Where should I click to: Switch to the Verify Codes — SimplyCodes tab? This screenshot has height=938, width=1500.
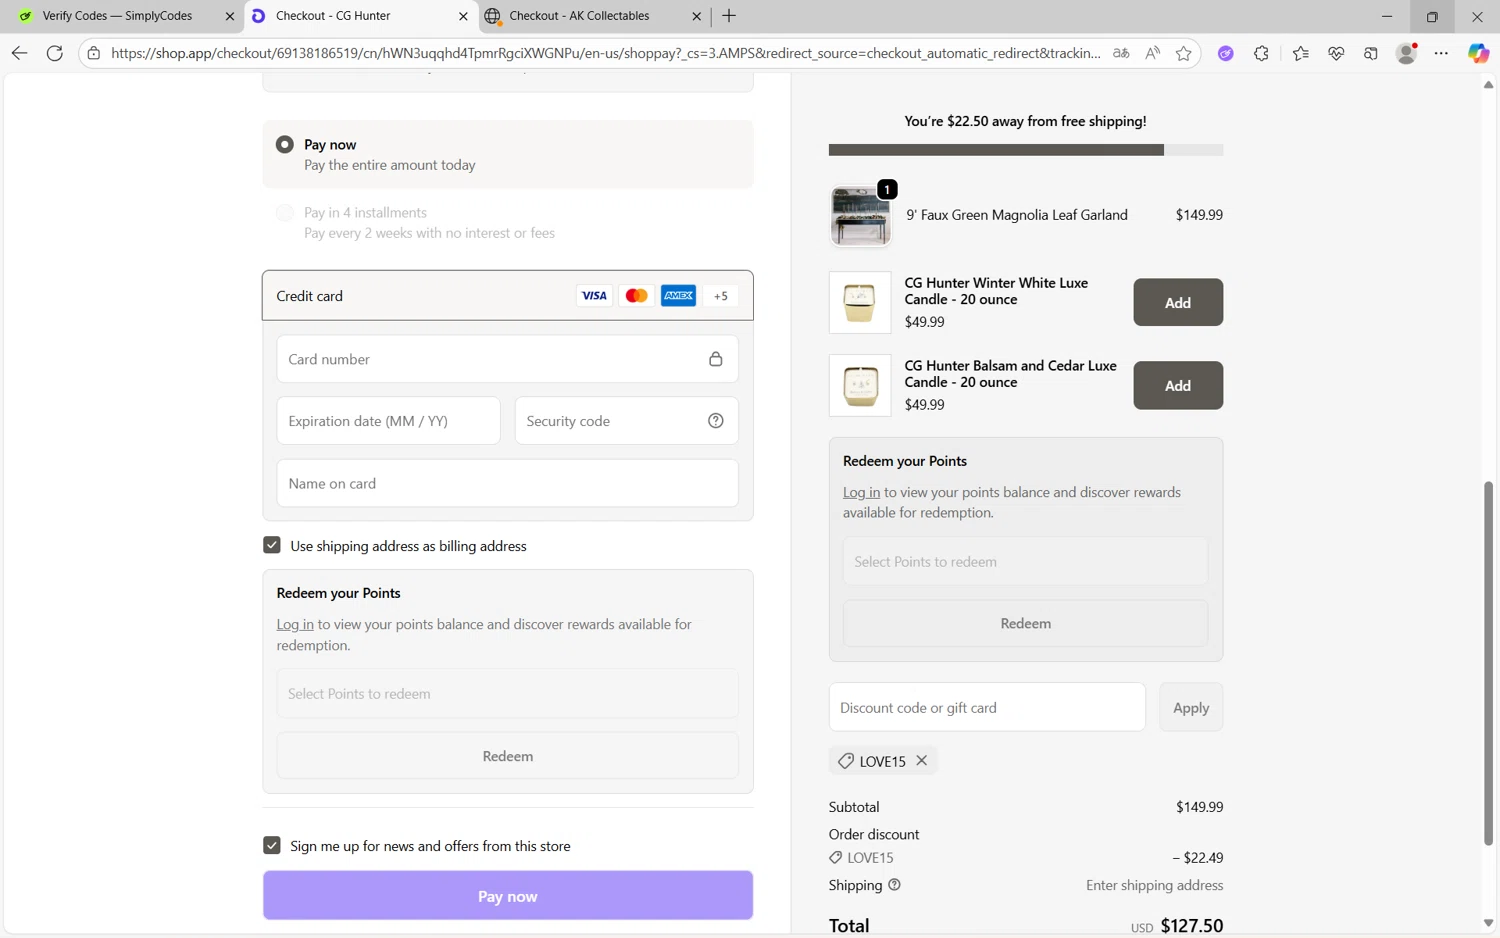(x=126, y=16)
